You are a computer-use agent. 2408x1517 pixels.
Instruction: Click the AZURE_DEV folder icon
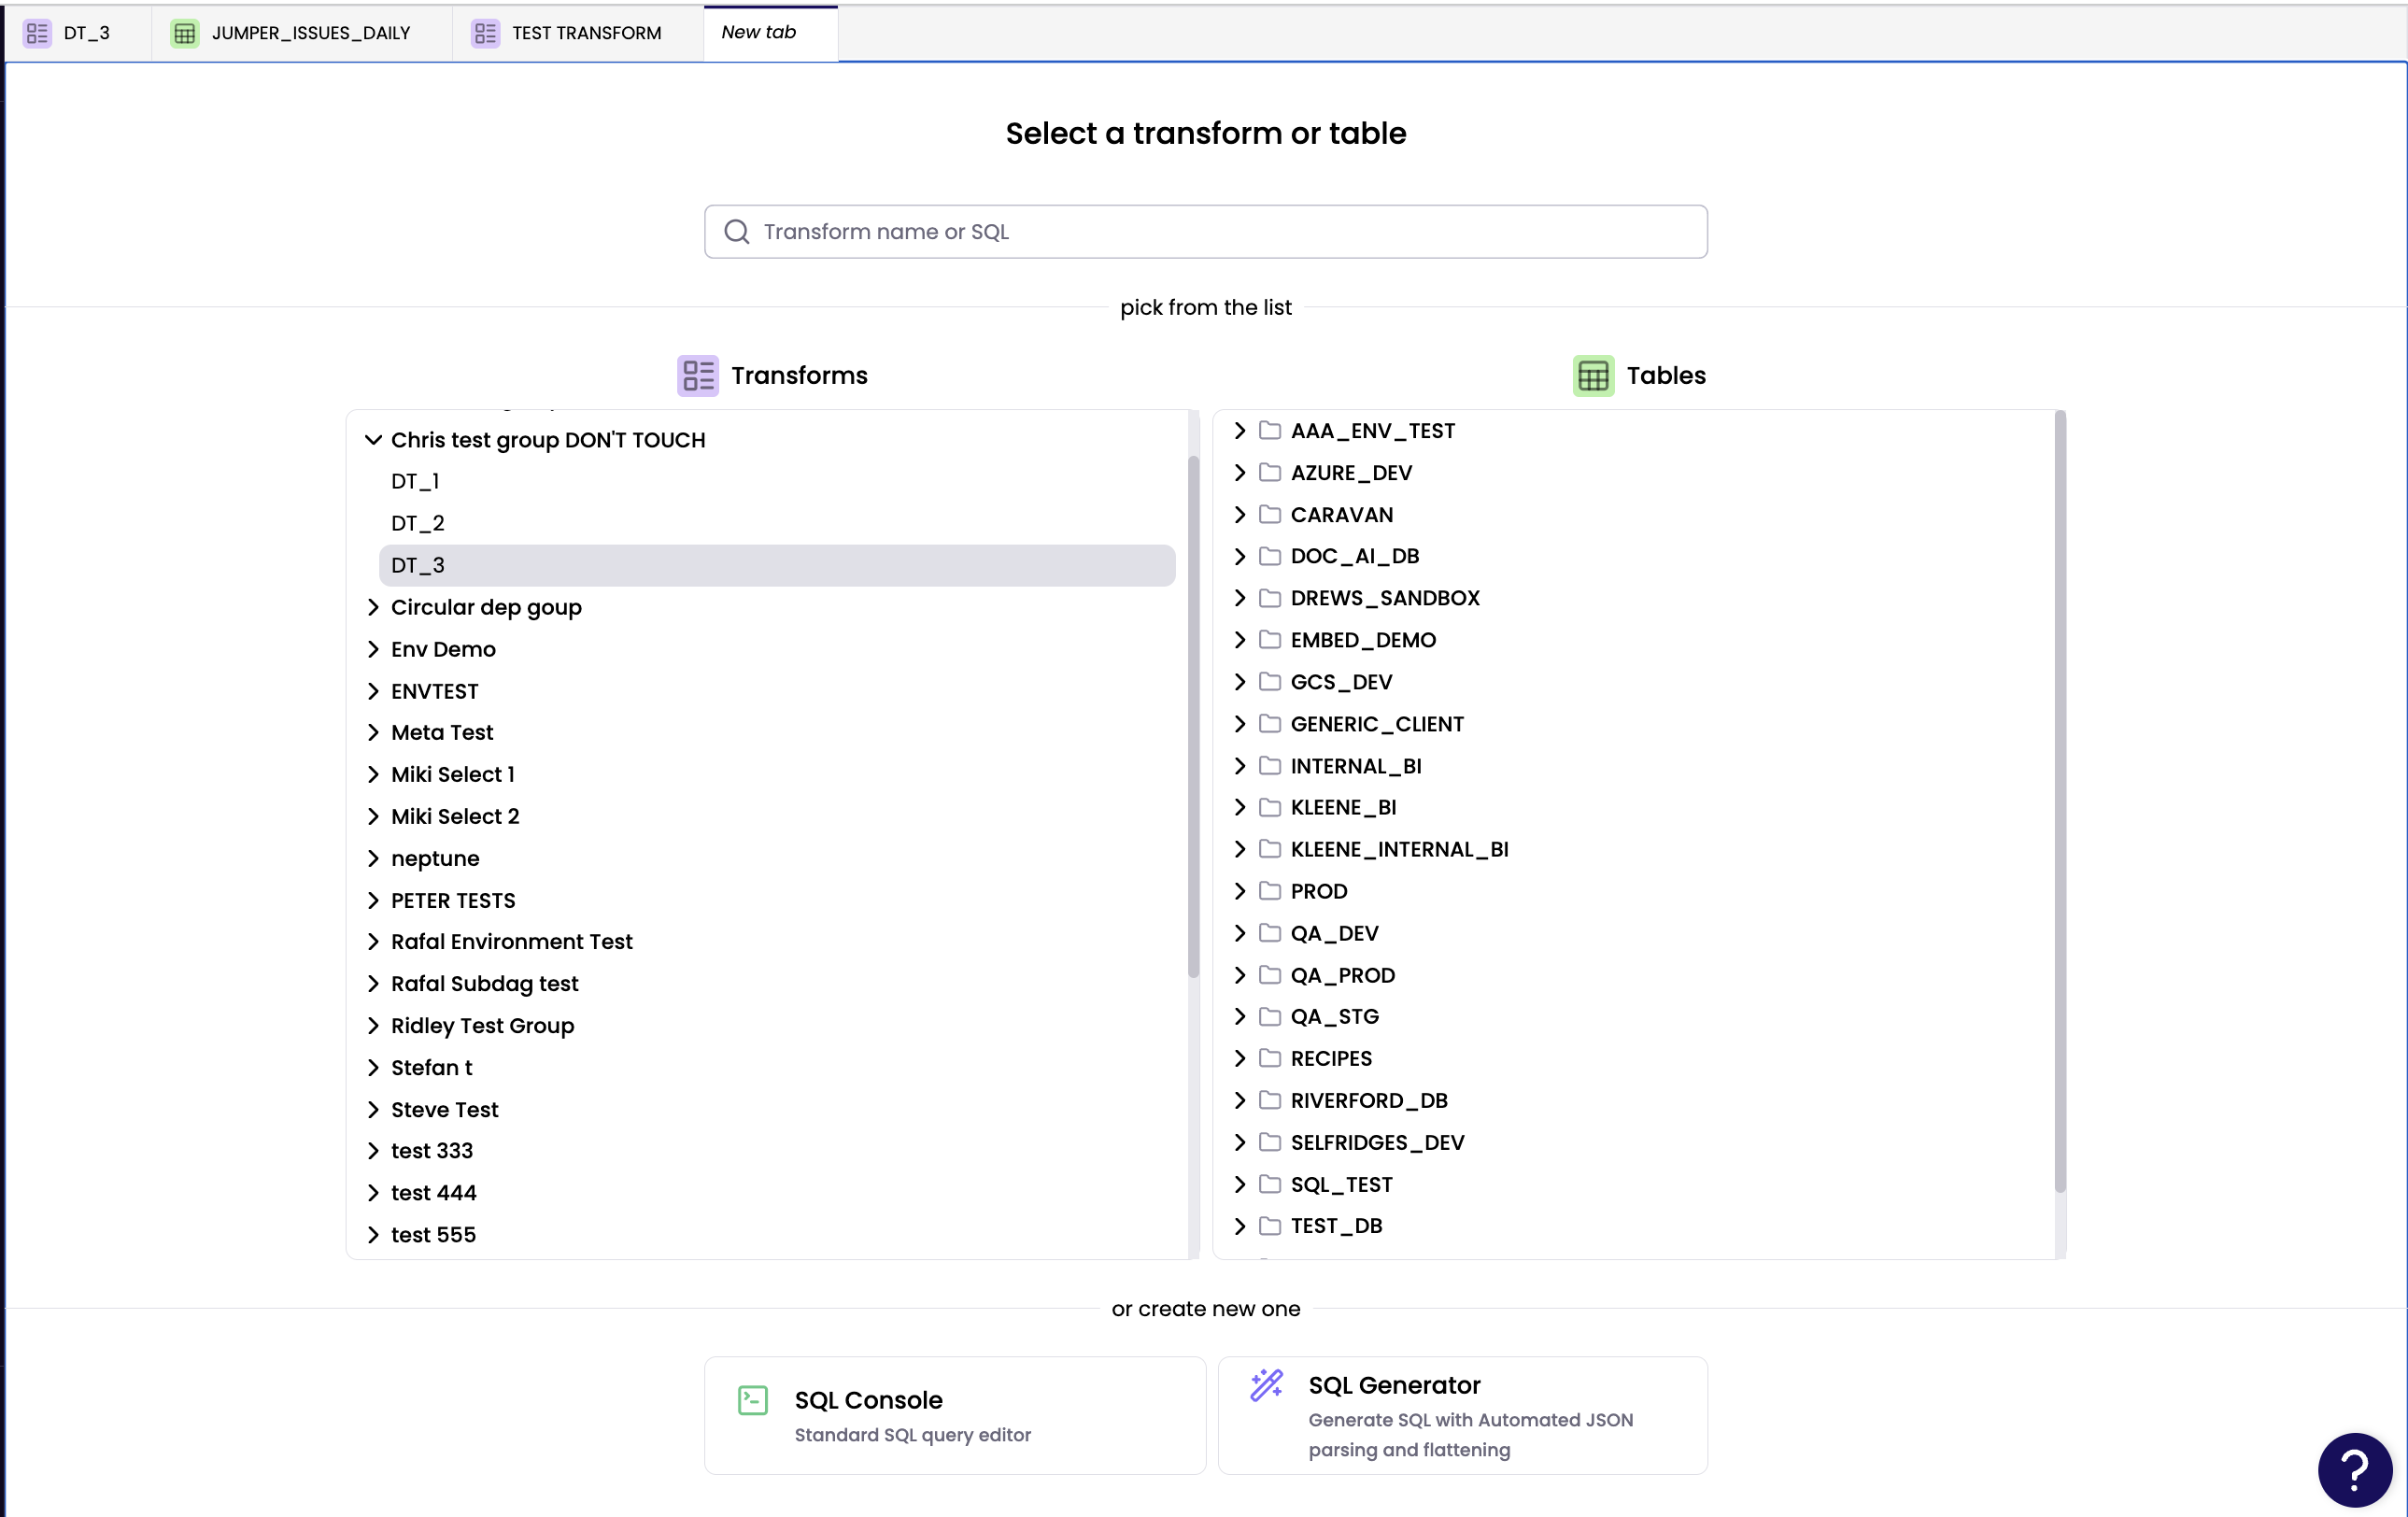click(x=1269, y=472)
